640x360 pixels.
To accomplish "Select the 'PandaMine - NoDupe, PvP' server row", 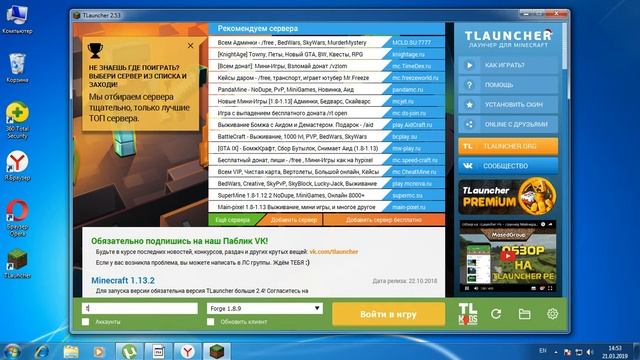I will pos(327,89).
